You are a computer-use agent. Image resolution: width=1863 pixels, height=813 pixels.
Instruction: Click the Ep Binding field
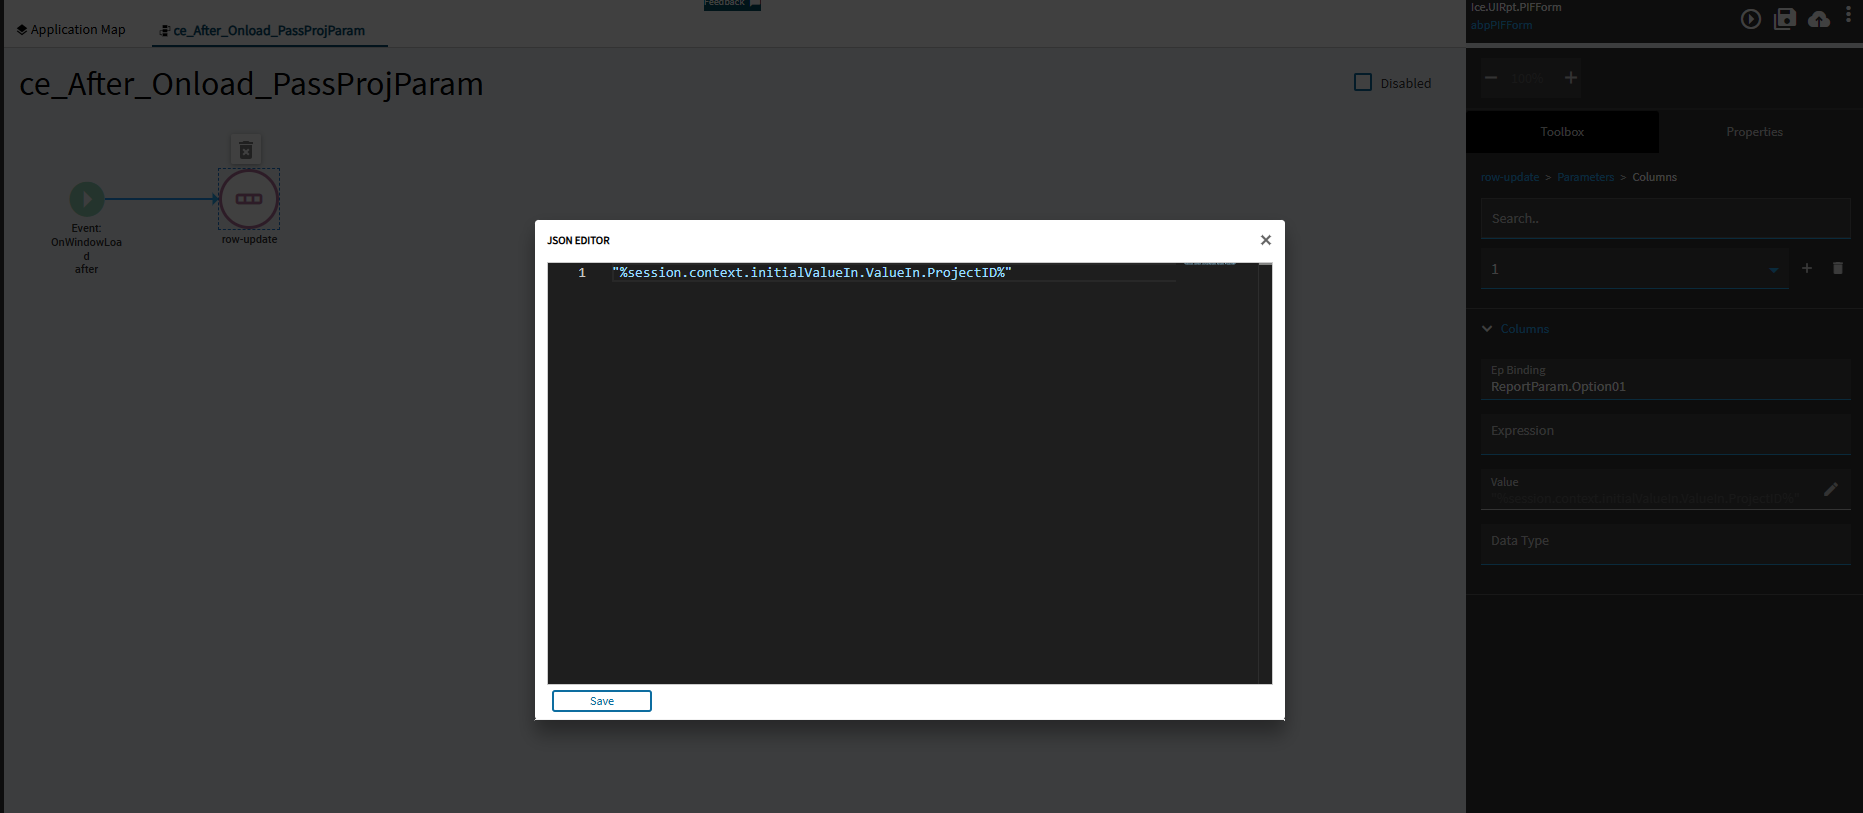[1665, 379]
